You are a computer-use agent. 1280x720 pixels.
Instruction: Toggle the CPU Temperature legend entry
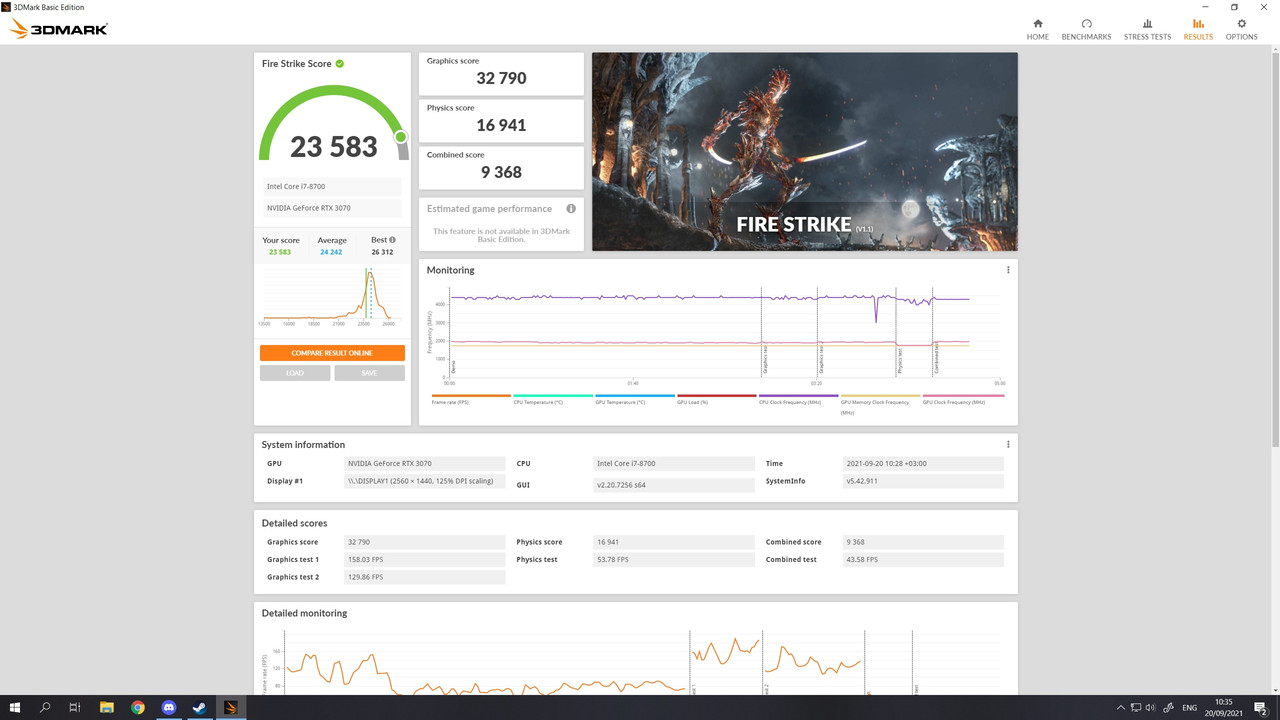click(553, 399)
